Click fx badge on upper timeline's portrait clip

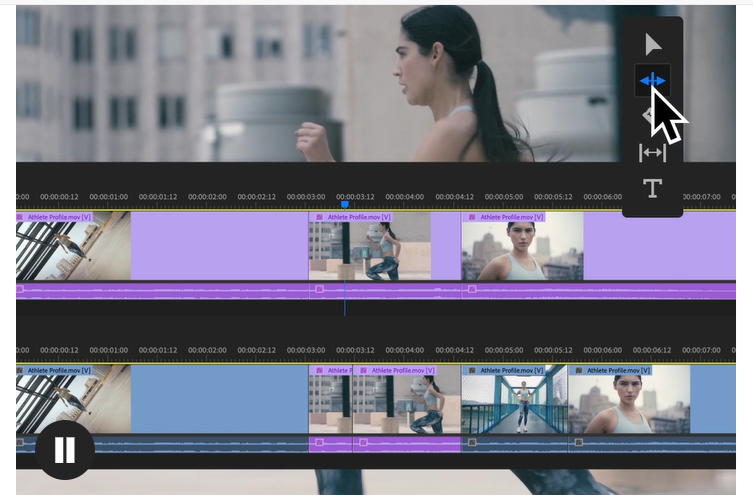point(472,217)
